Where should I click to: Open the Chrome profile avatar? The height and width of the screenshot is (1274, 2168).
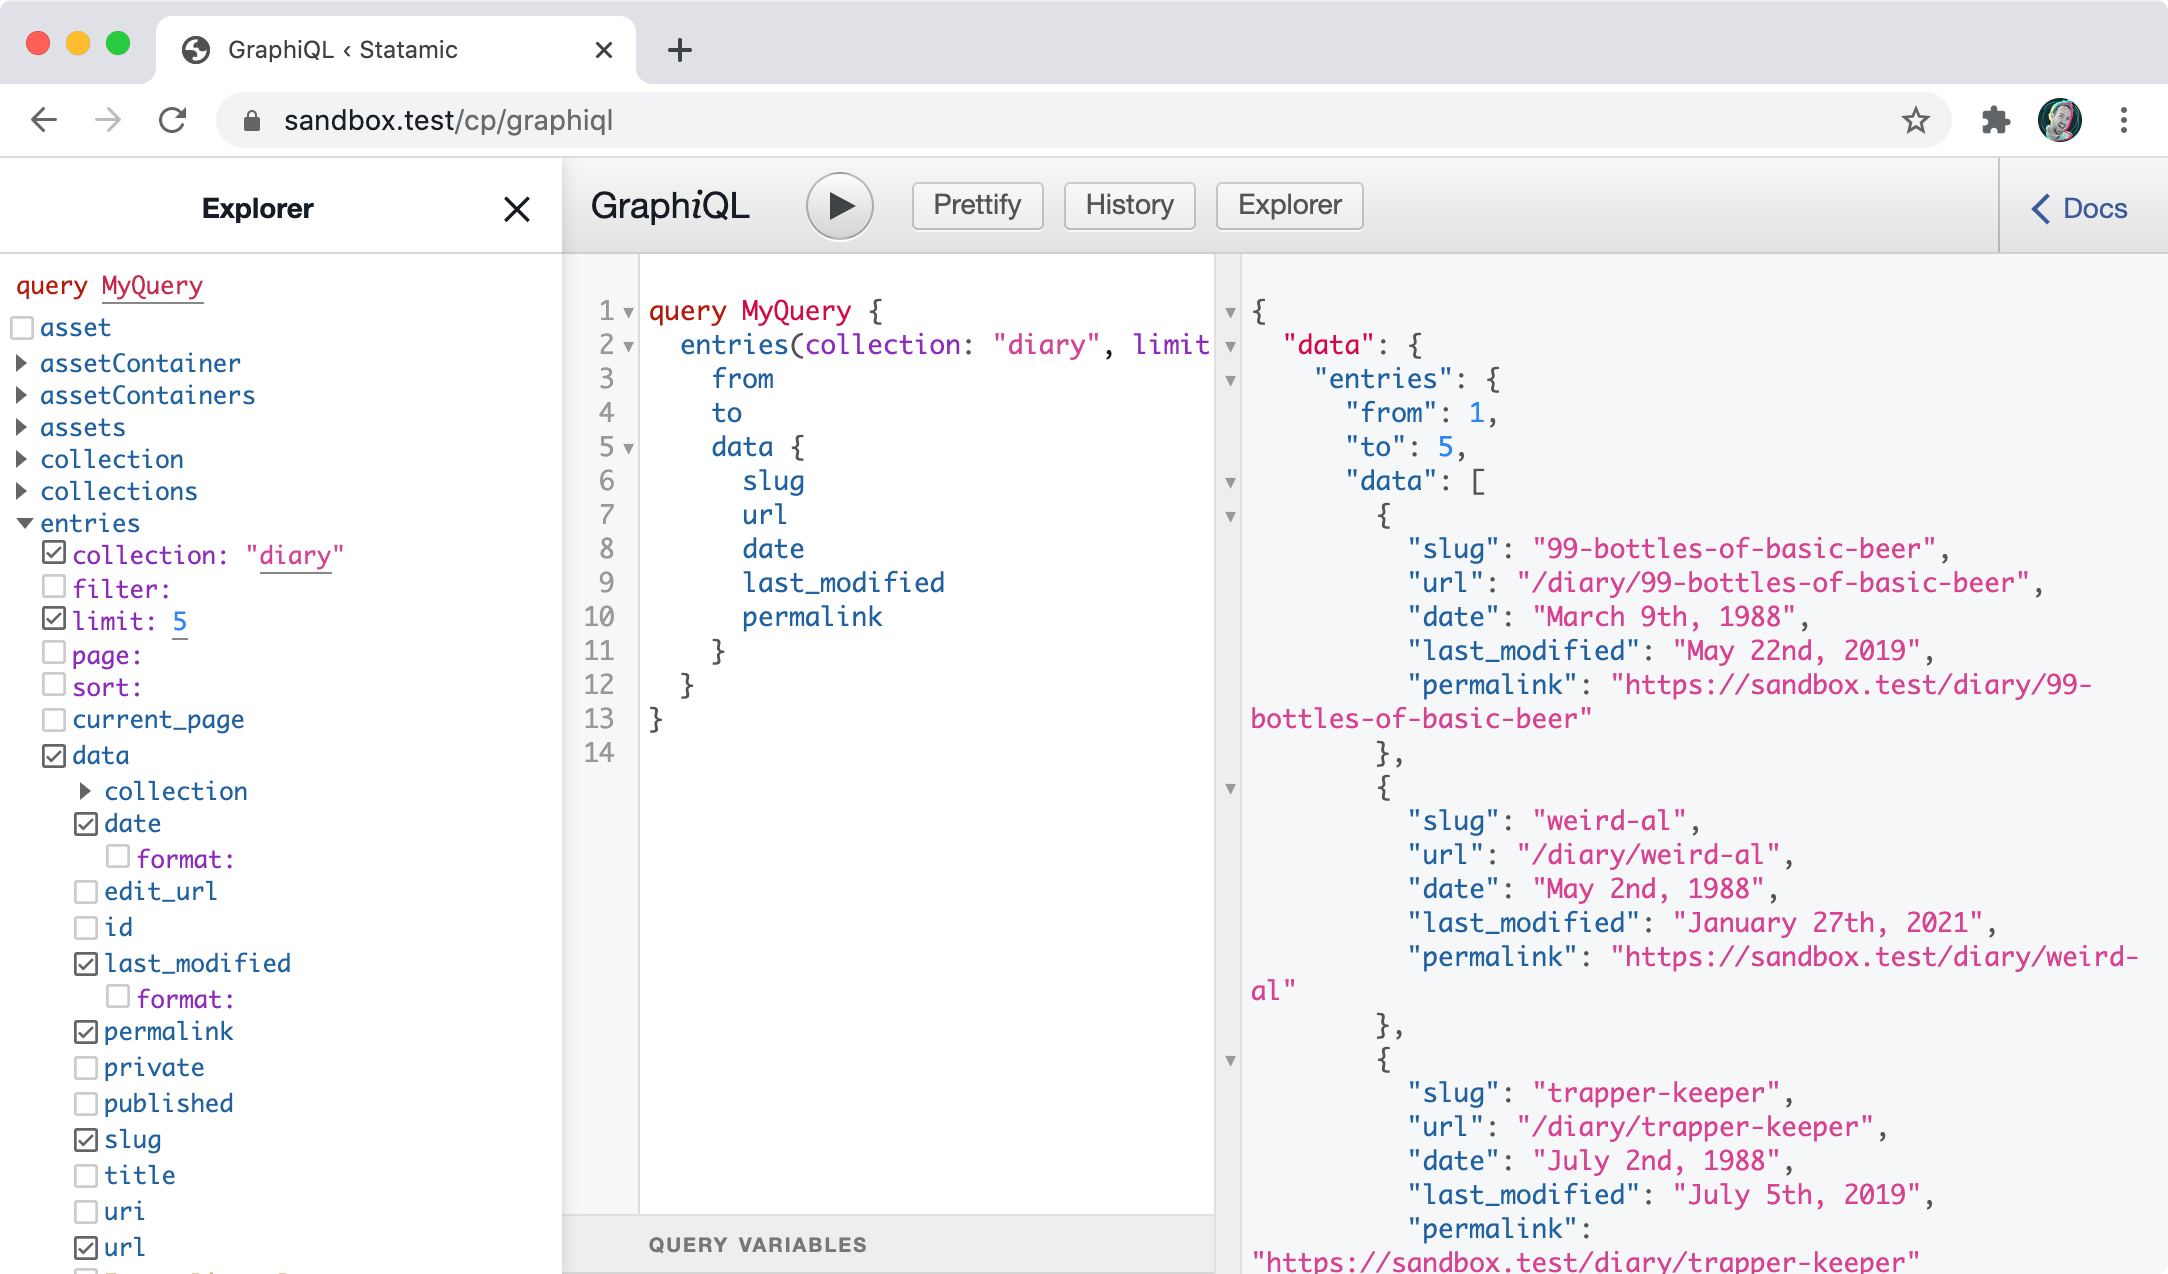[x=2060, y=120]
